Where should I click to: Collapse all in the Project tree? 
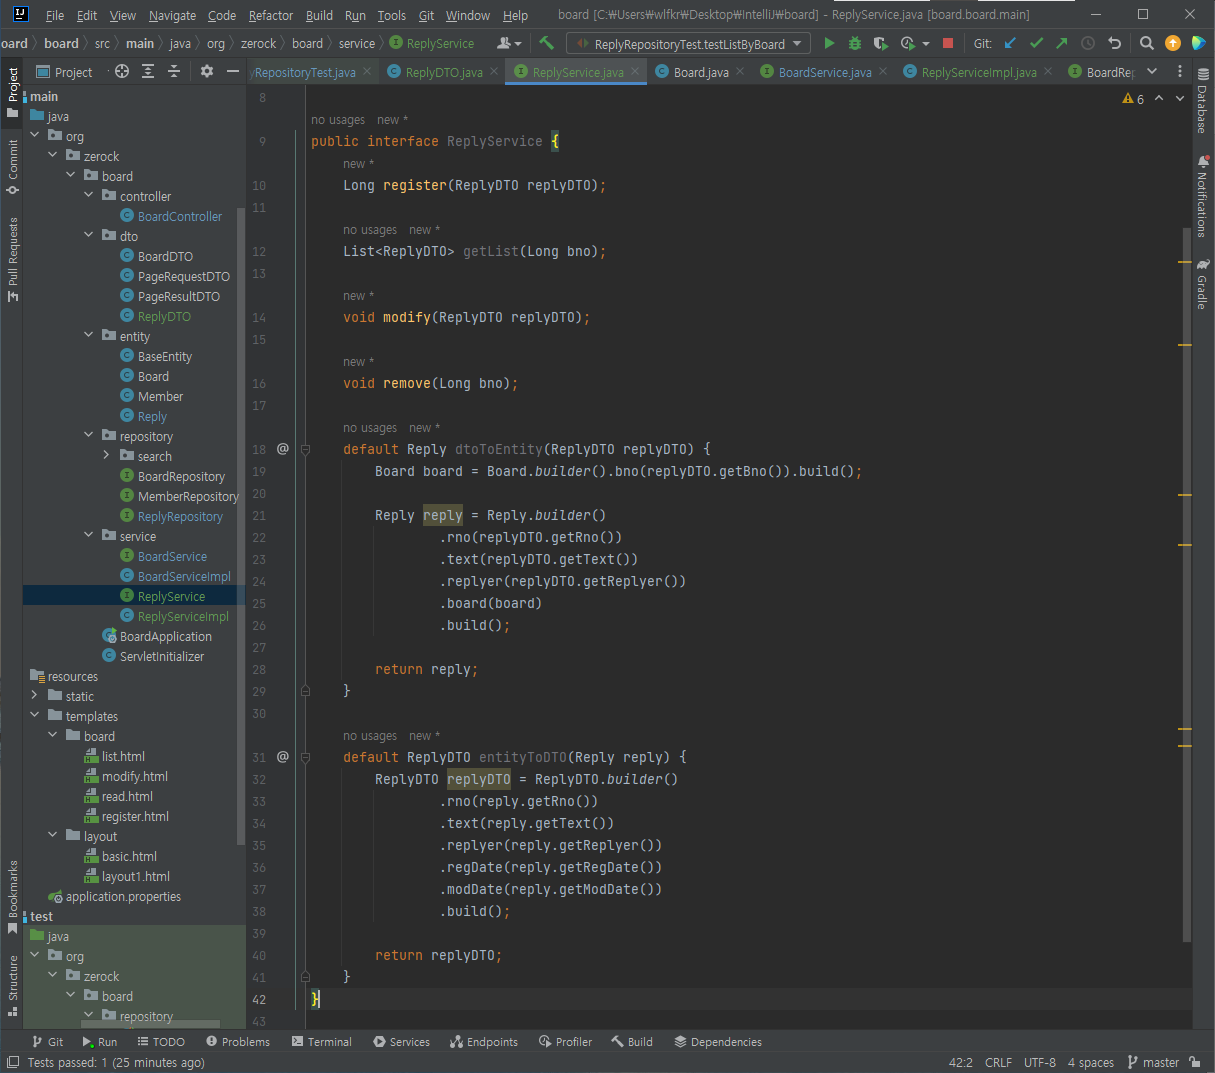click(x=174, y=71)
